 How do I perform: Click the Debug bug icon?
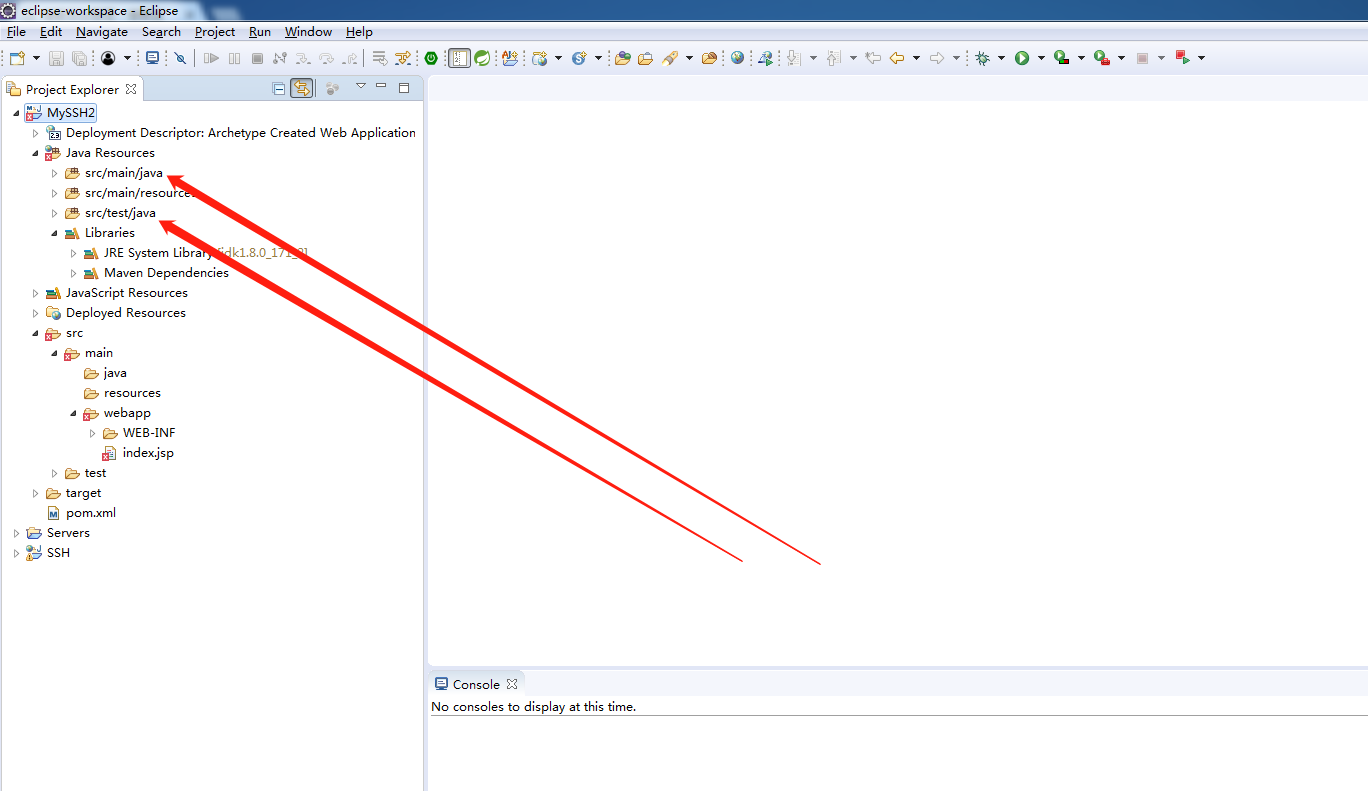tap(982, 58)
